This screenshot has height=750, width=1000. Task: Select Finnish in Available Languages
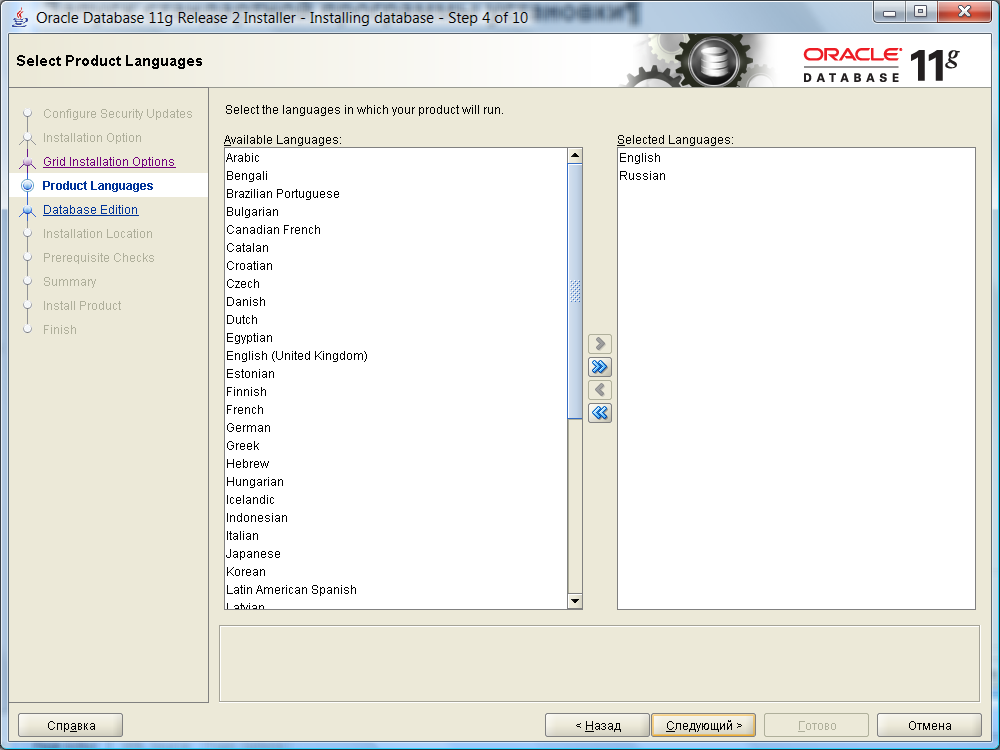point(395,392)
